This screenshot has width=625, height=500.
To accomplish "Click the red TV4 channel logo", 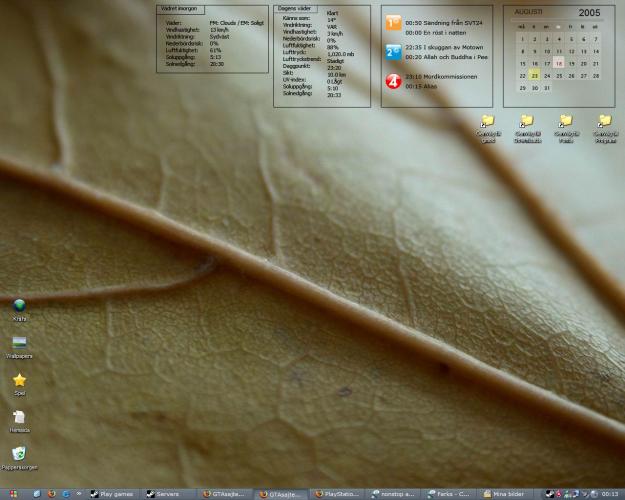I will click(x=393, y=80).
